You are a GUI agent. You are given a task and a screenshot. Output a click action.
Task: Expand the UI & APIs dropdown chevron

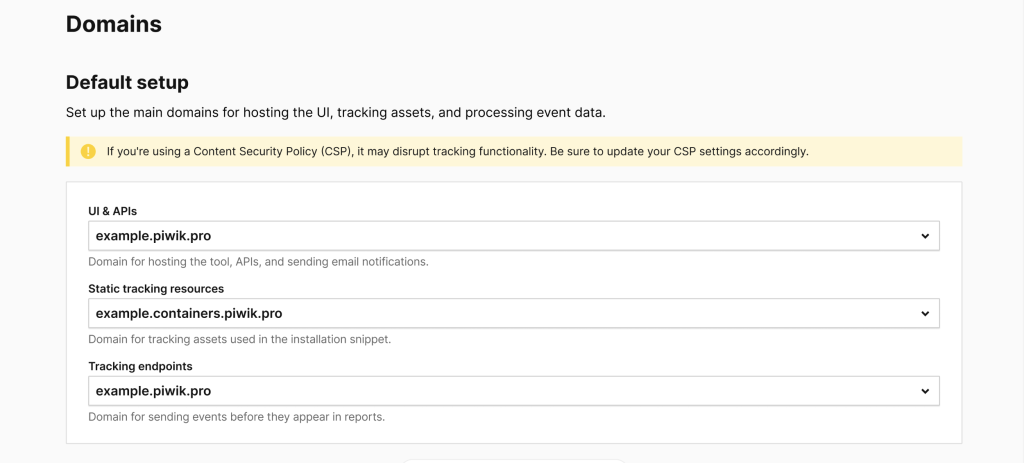click(925, 236)
